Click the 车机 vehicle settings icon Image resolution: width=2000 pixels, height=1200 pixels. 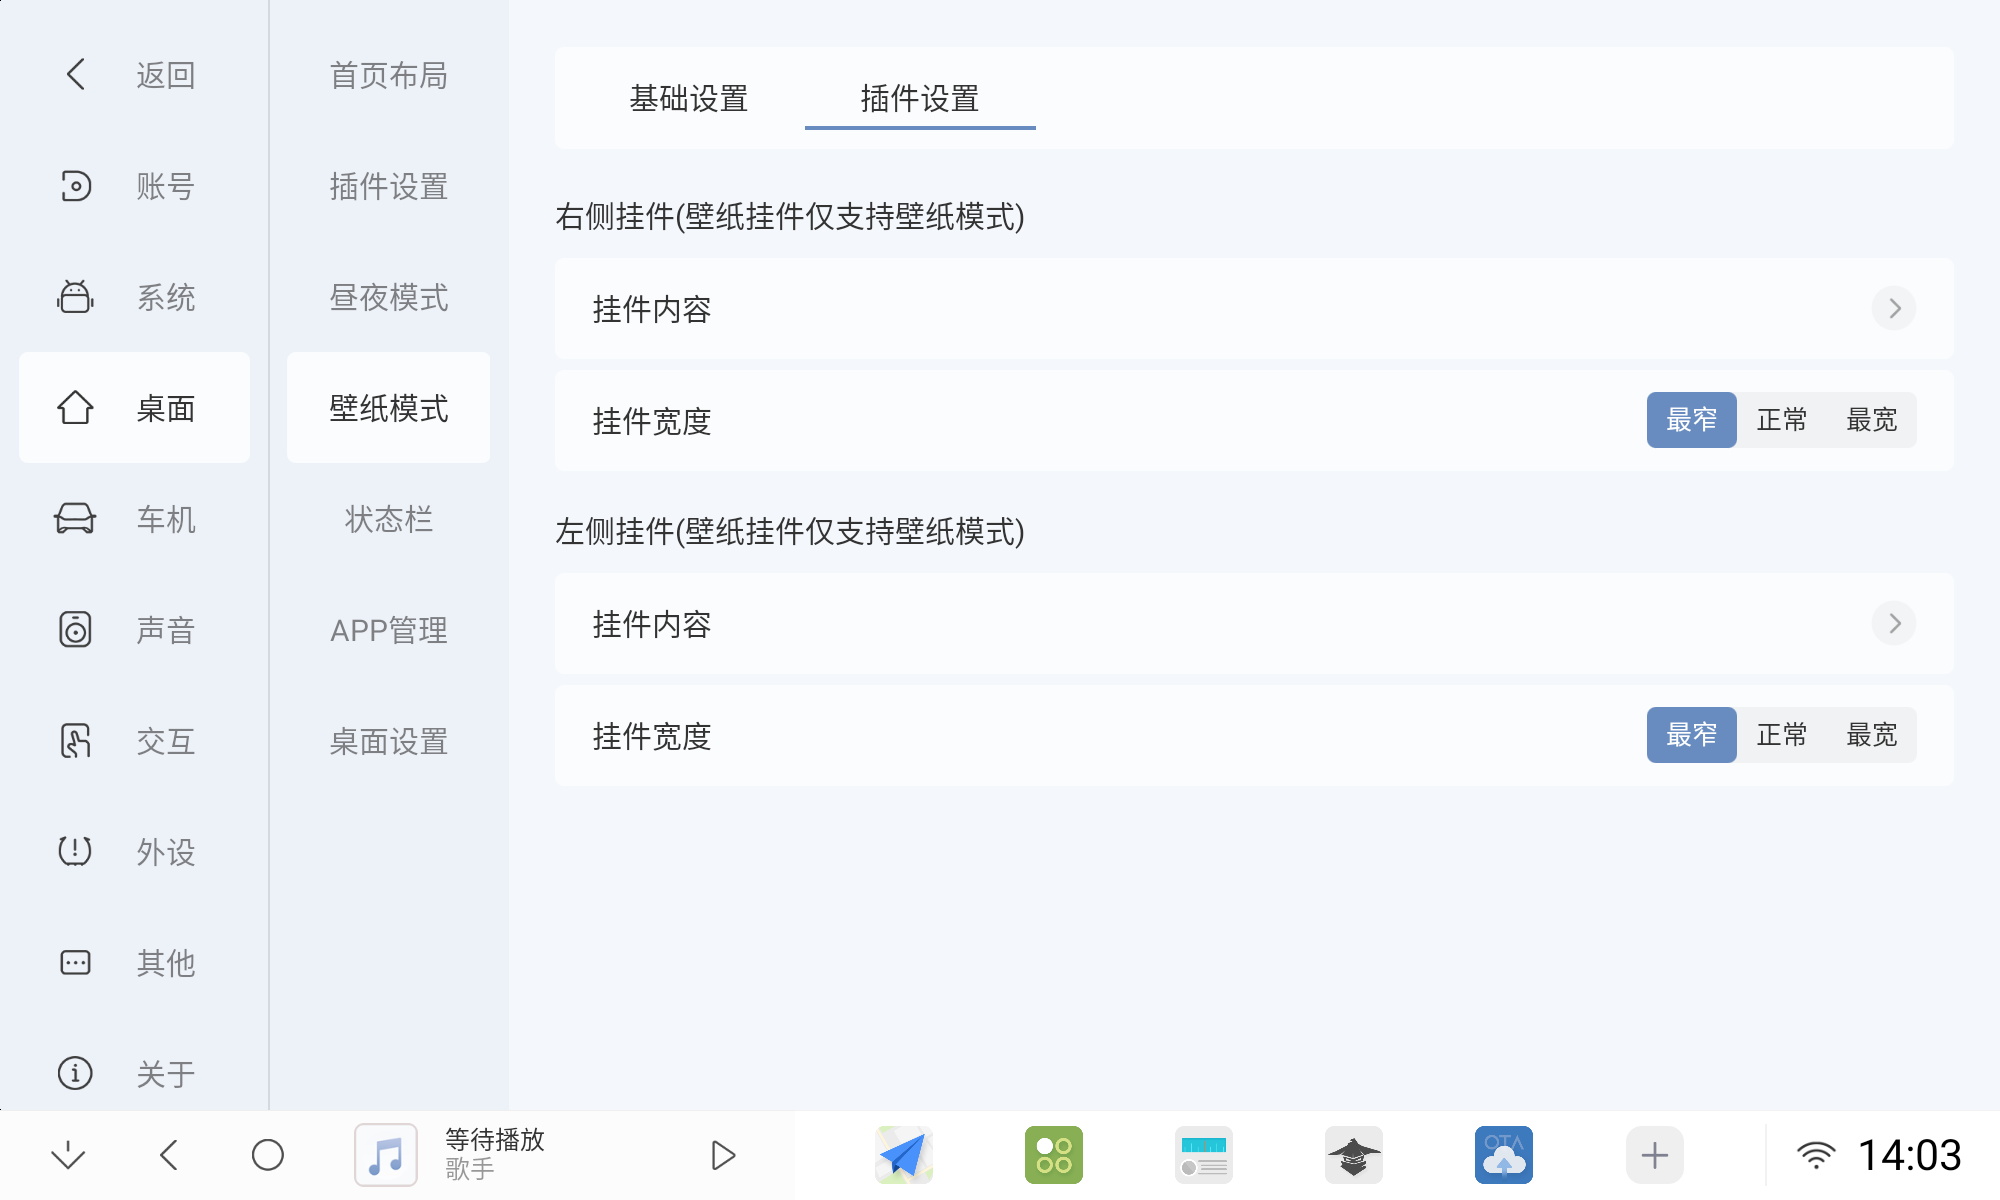click(x=133, y=519)
